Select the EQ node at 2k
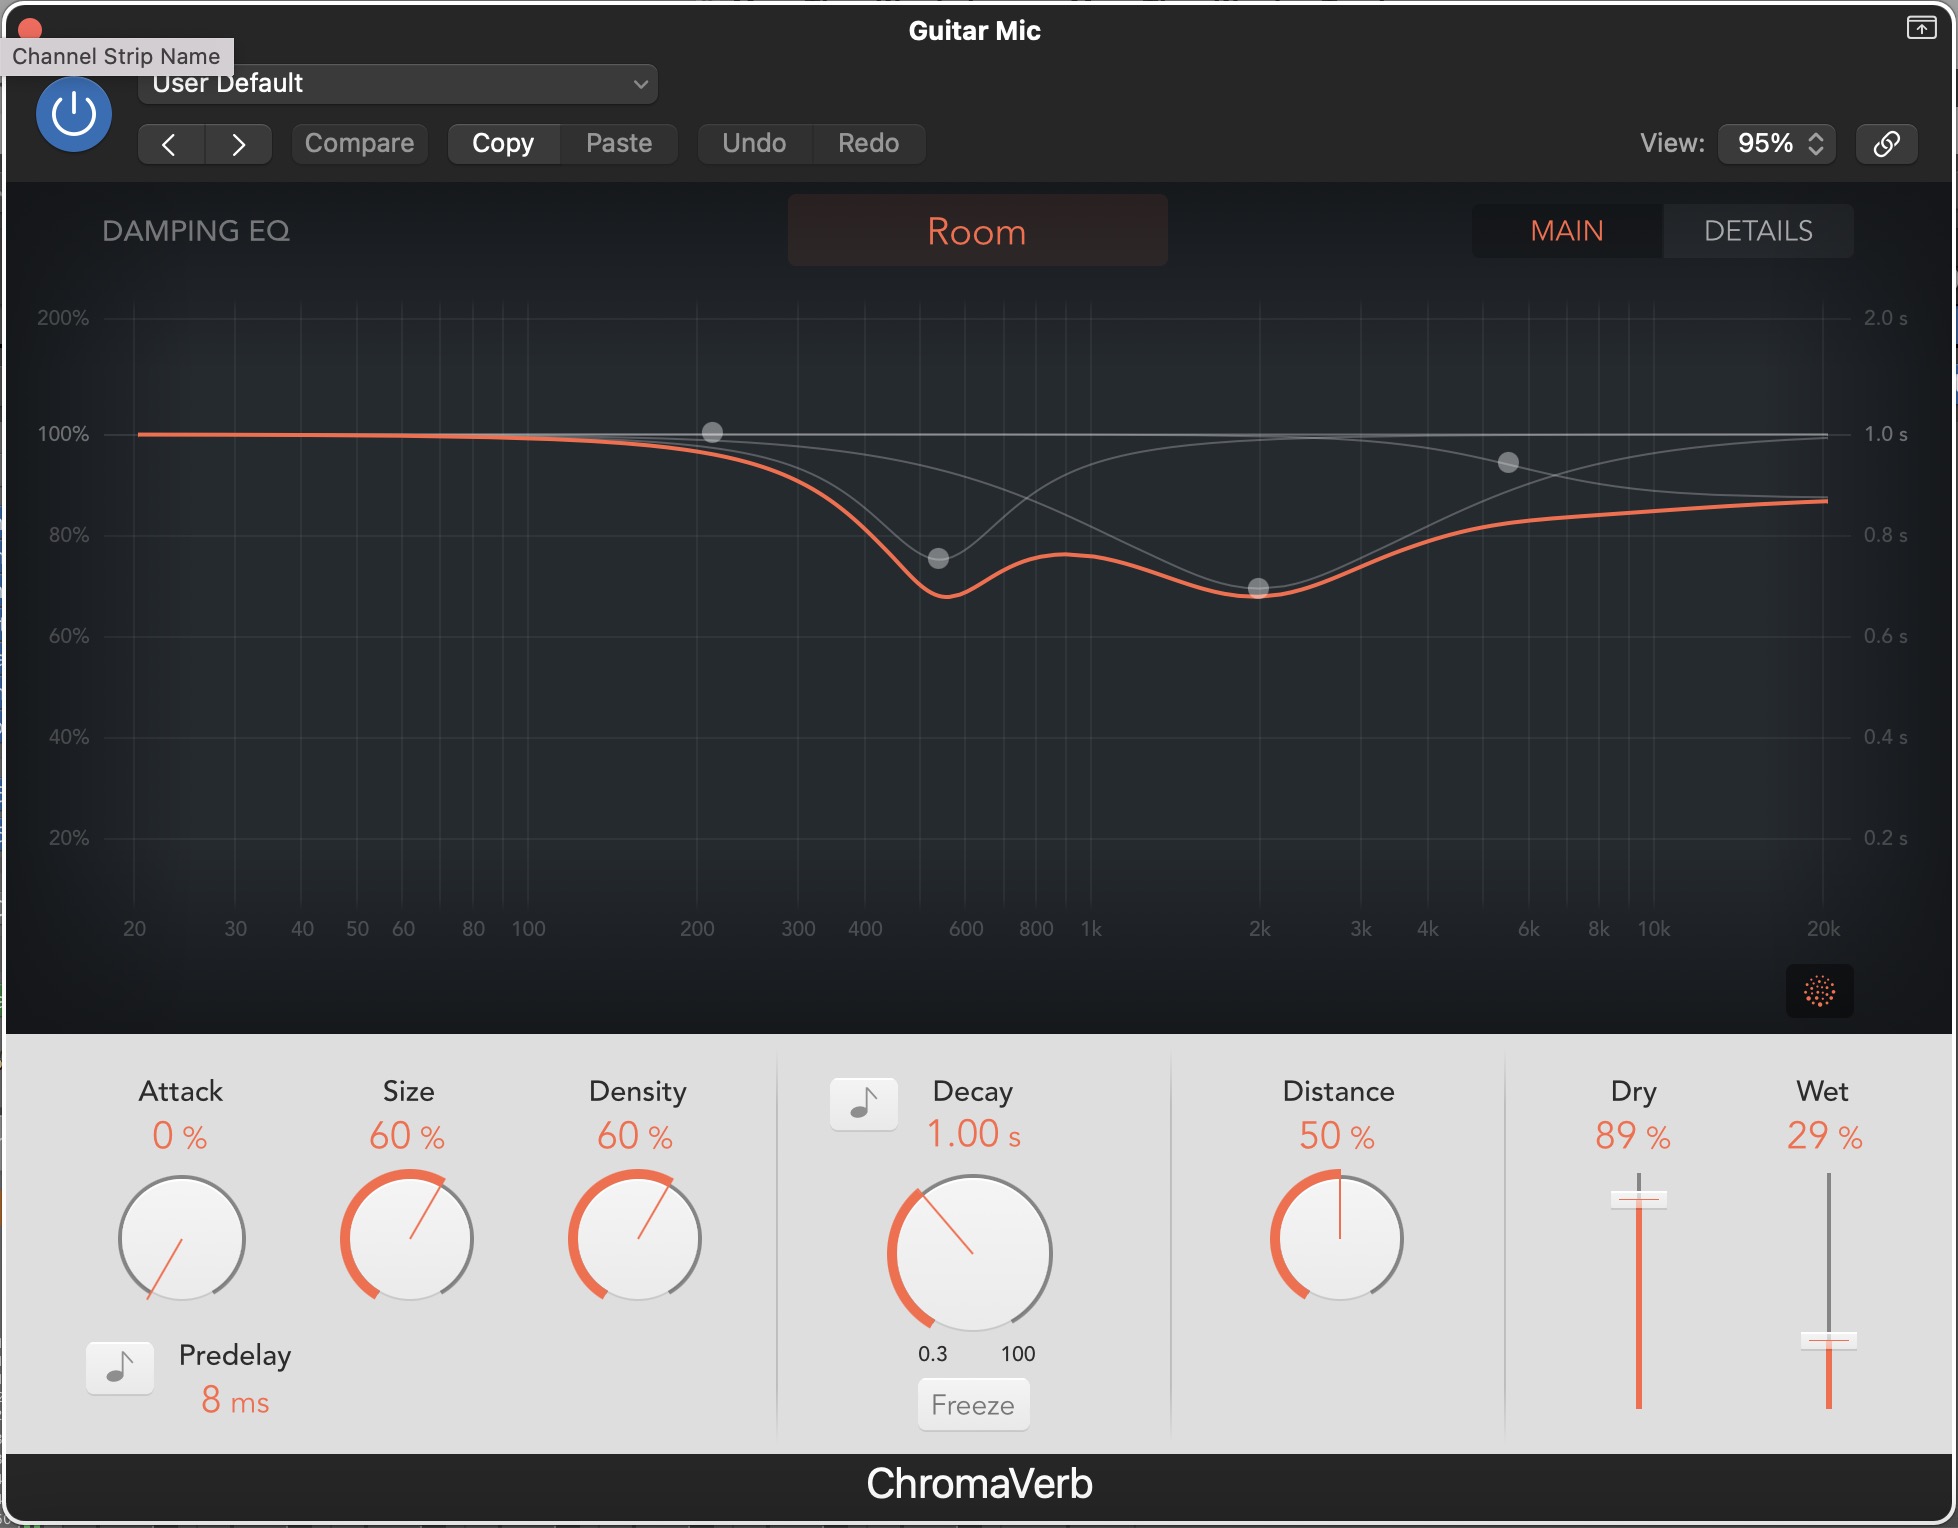 1259,588
